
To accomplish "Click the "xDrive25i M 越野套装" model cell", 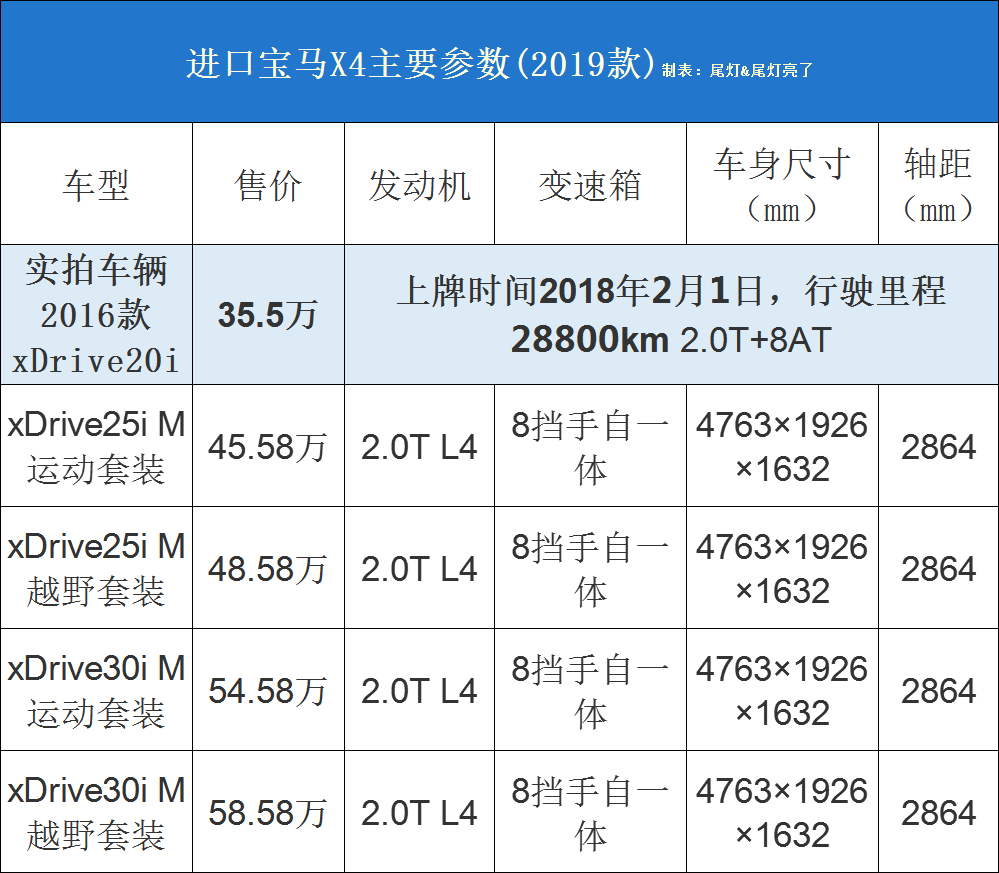I will [x=96, y=568].
